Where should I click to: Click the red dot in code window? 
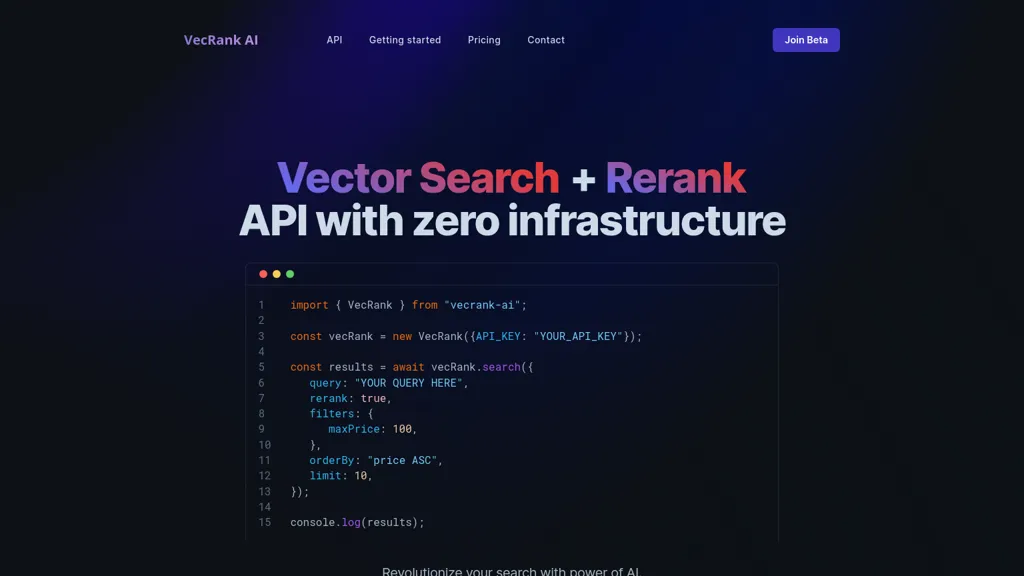tap(263, 274)
